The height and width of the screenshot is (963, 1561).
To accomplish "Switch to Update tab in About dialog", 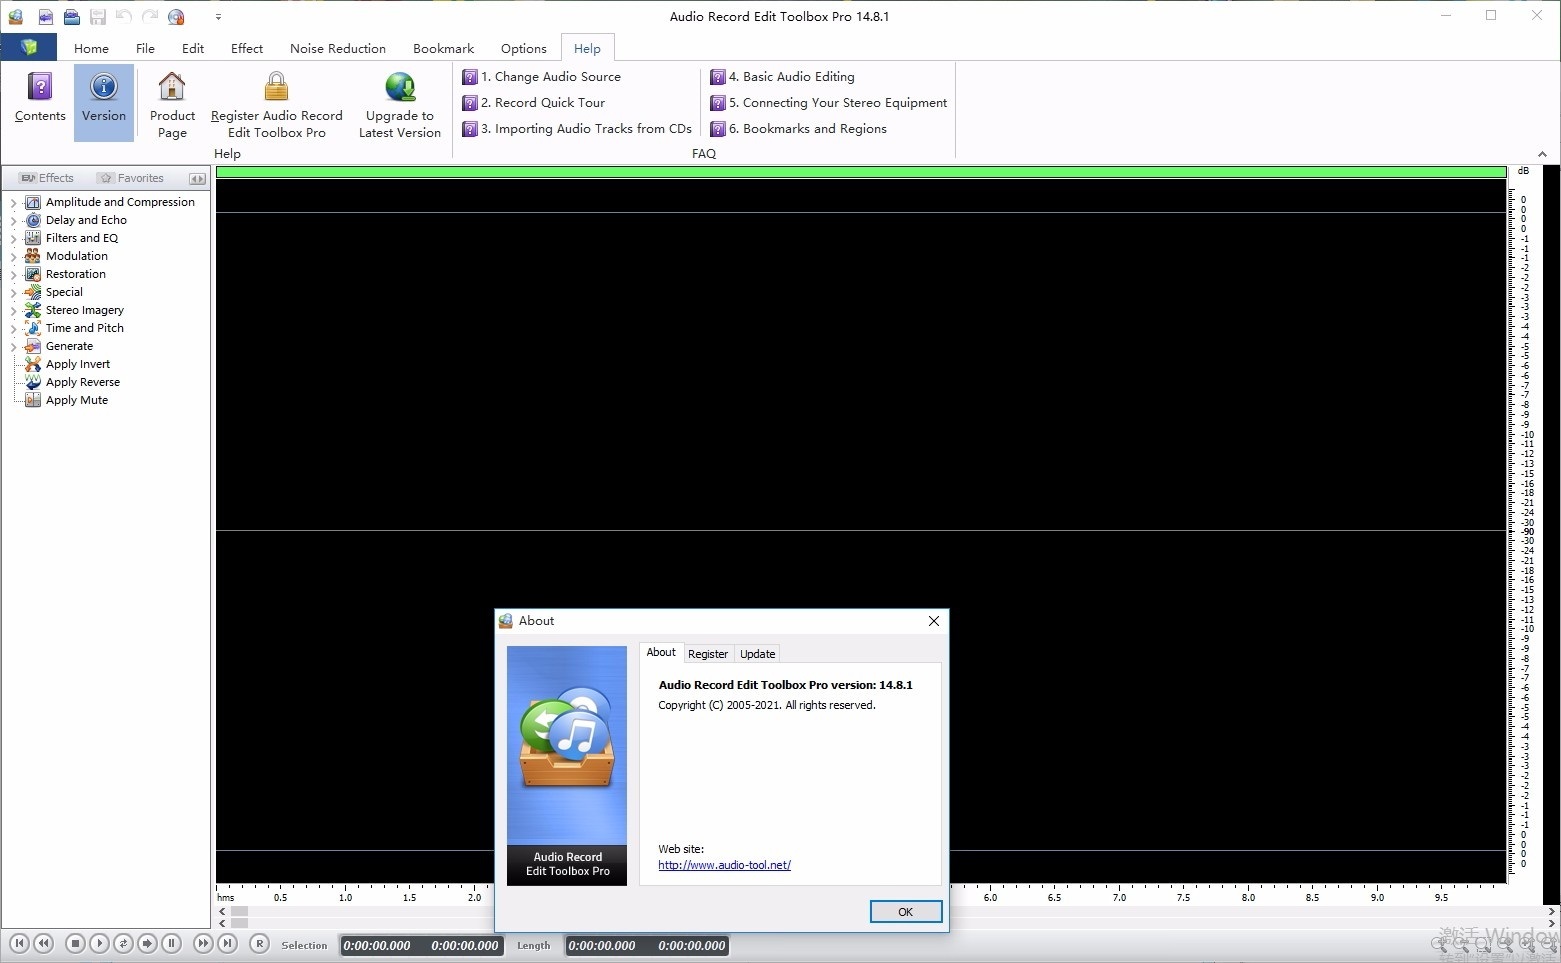I will (758, 654).
